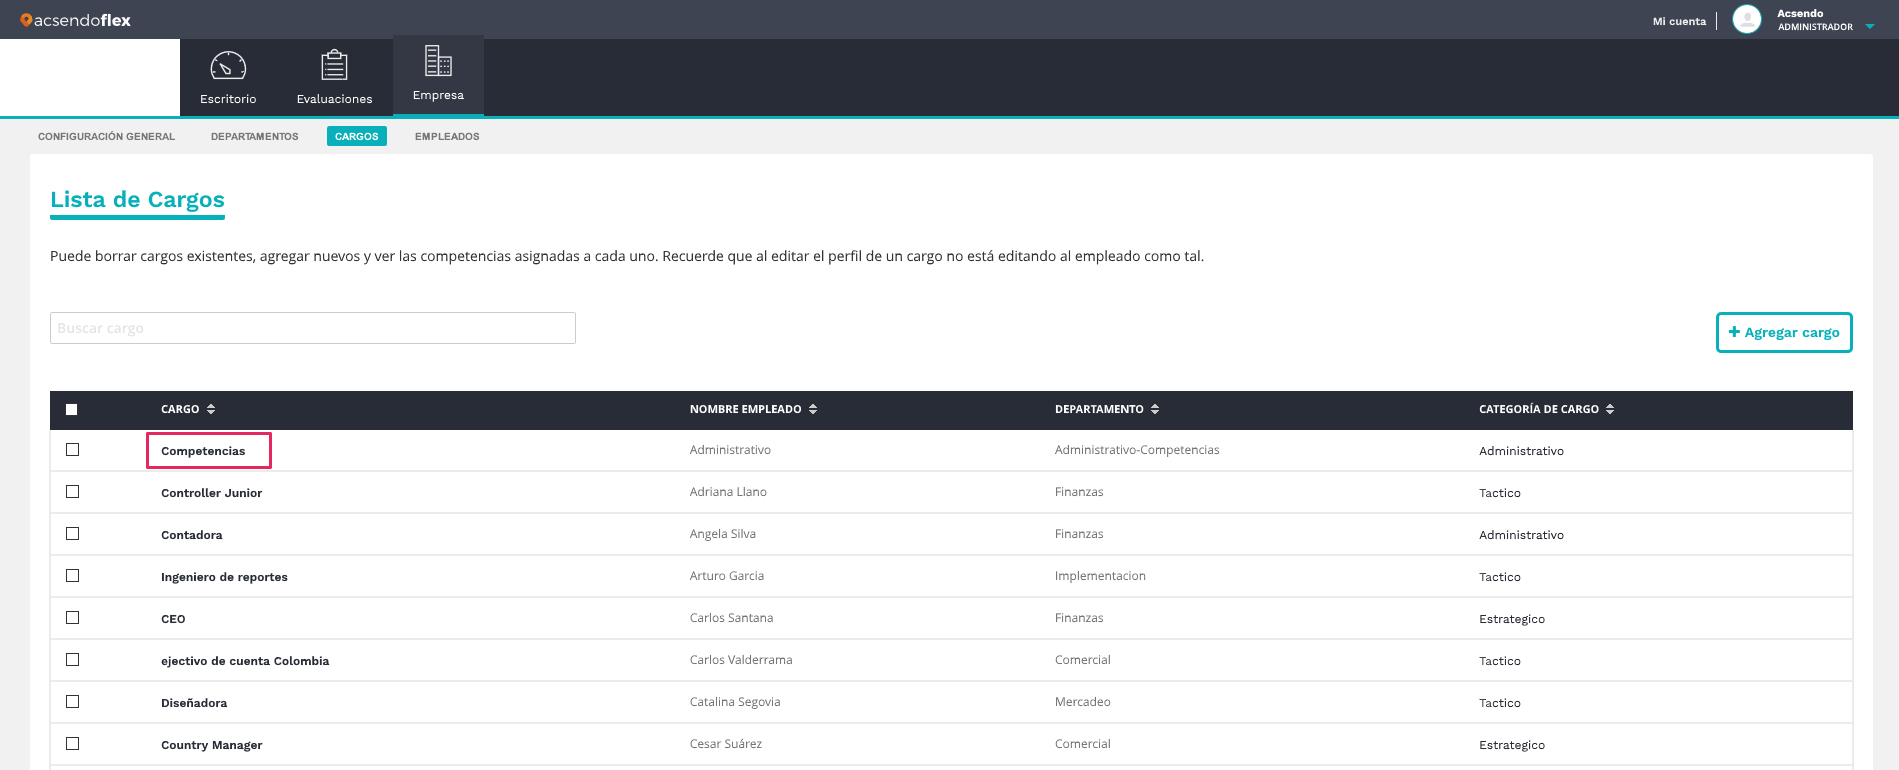Image resolution: width=1899 pixels, height=770 pixels.
Task: Click employee name Catalina Segovia
Action: coord(734,702)
